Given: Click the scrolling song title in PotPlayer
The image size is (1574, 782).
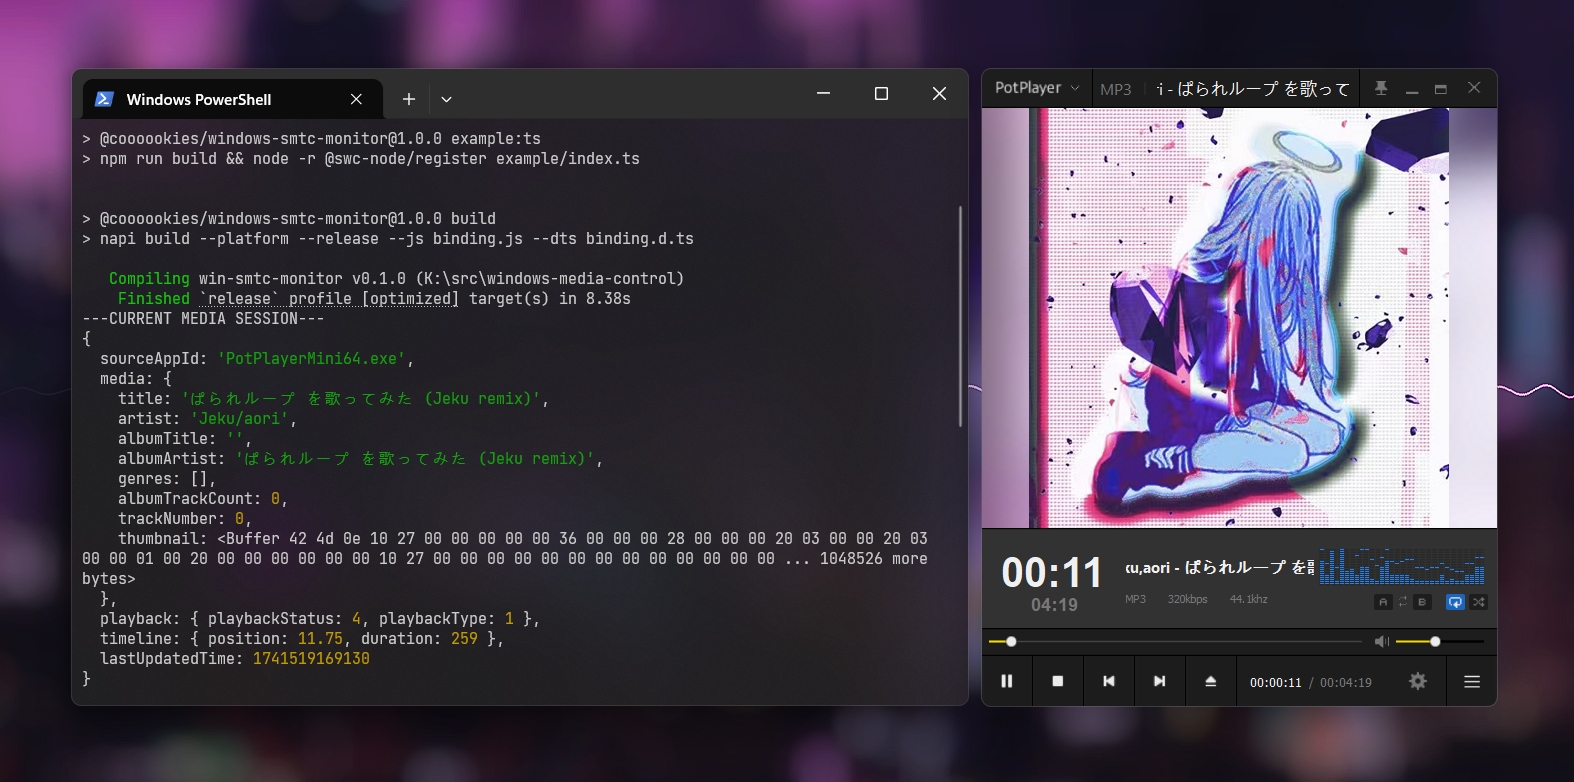Looking at the screenshot, I should point(1219,567).
